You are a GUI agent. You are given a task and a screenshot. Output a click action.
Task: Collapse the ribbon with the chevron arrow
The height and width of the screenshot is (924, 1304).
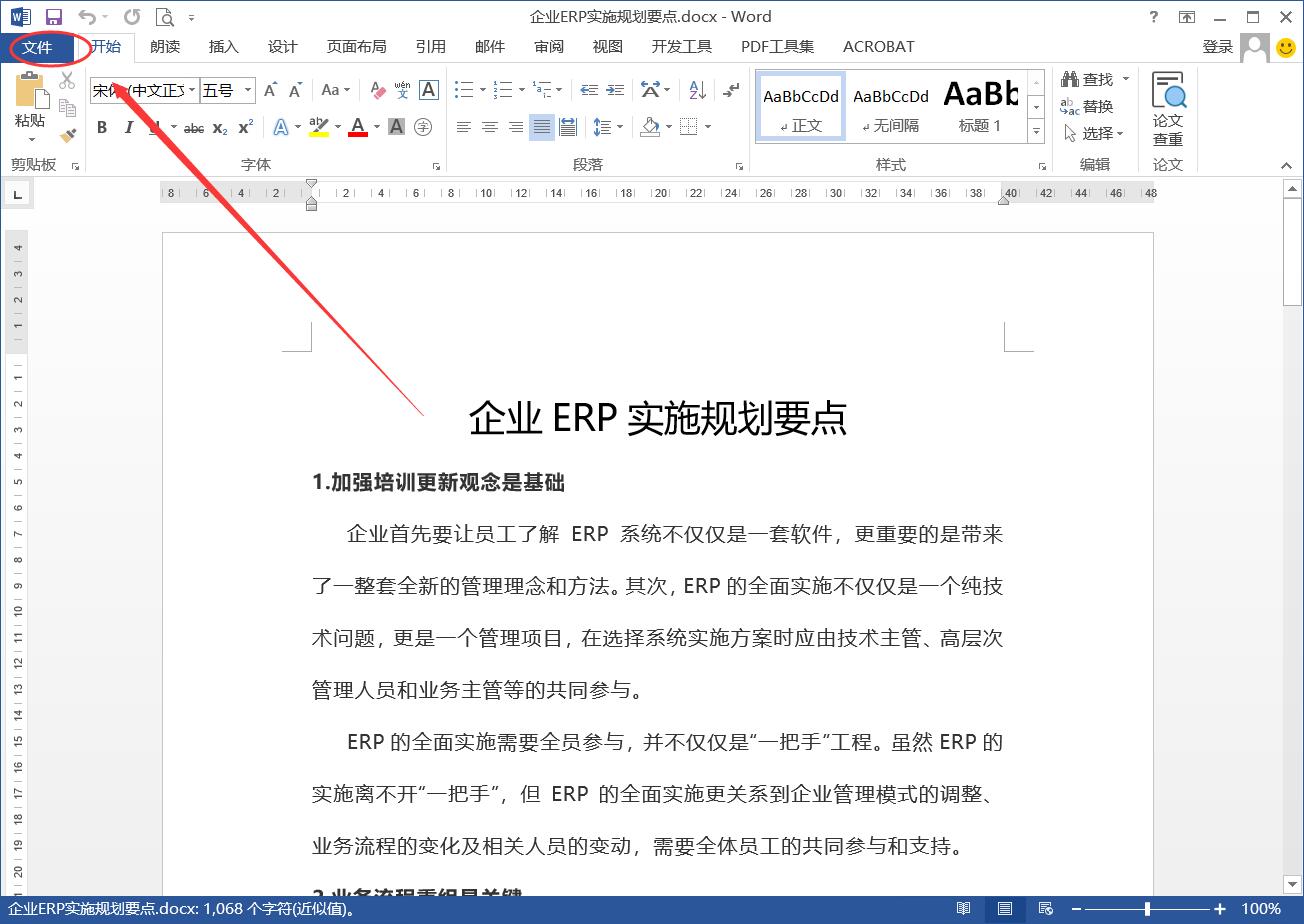[1287, 166]
